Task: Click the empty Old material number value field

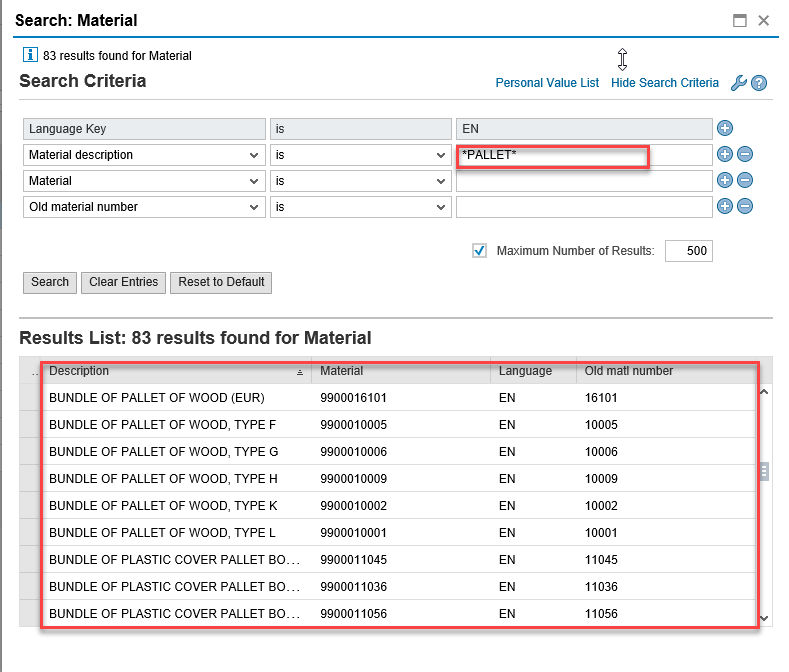Action: (584, 207)
